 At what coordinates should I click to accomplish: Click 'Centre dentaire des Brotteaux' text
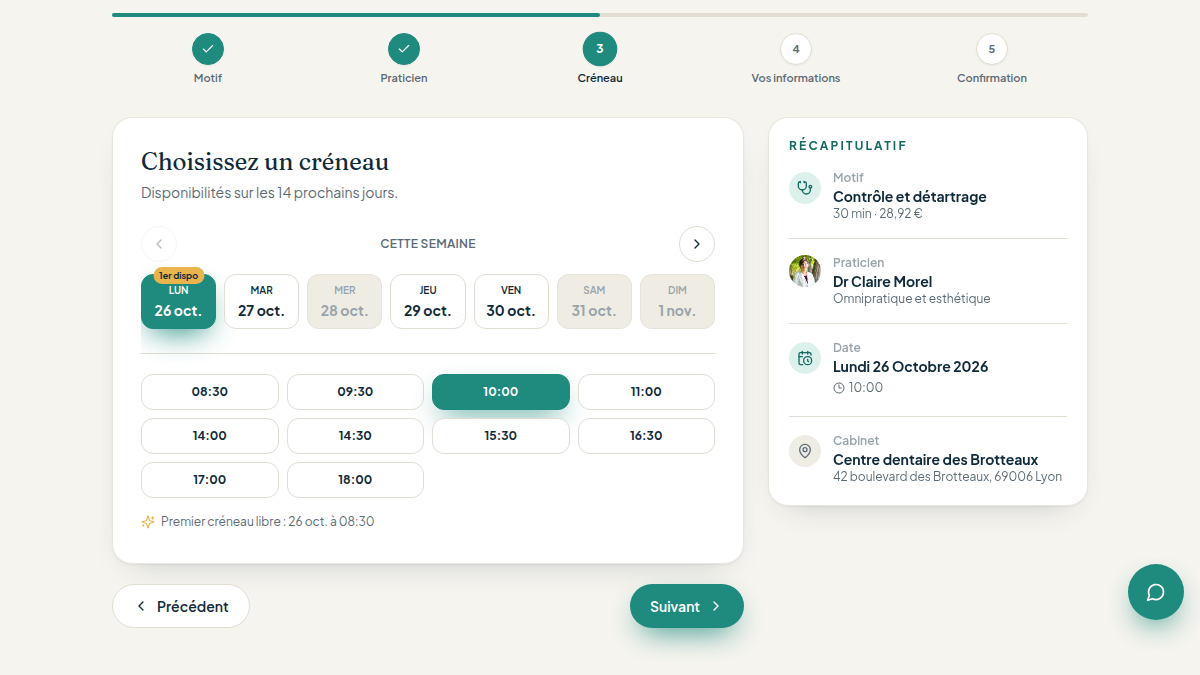[935, 460]
